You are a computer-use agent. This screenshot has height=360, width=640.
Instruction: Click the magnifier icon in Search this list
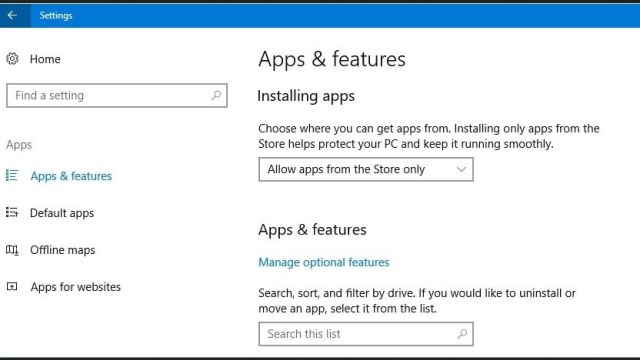[x=462, y=334]
